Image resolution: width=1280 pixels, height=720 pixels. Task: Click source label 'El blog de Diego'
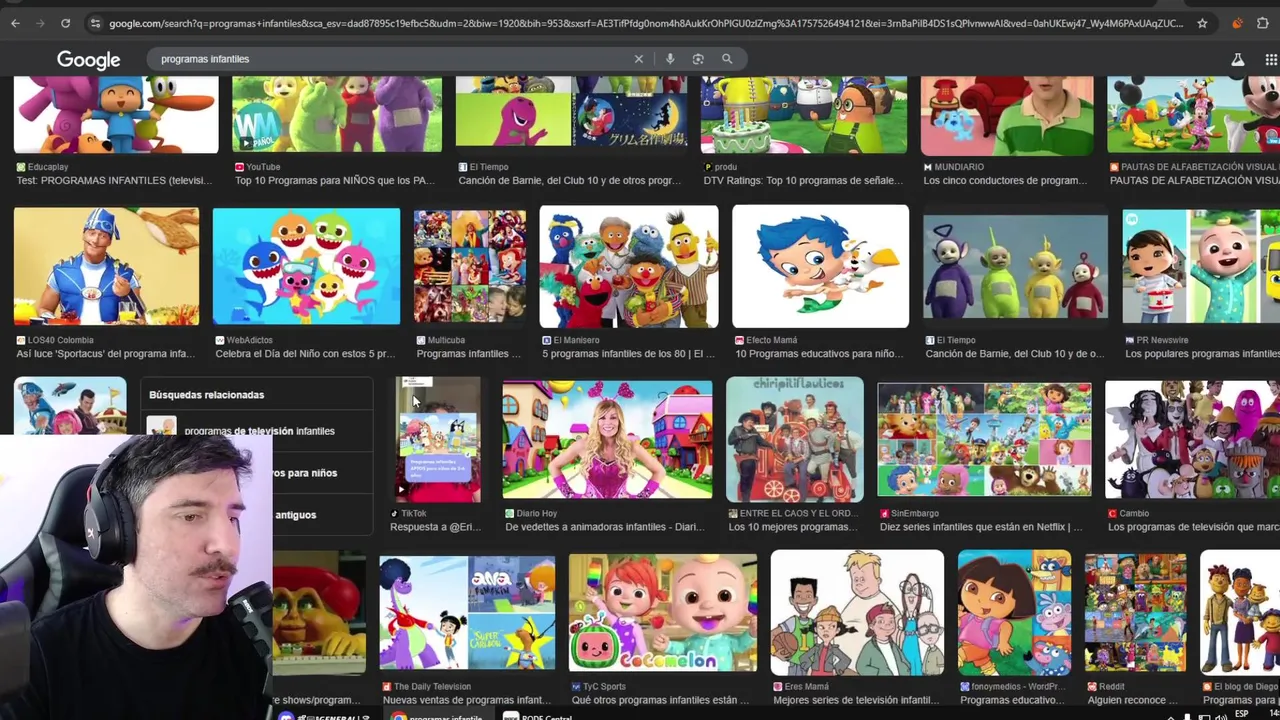click(x=1246, y=687)
